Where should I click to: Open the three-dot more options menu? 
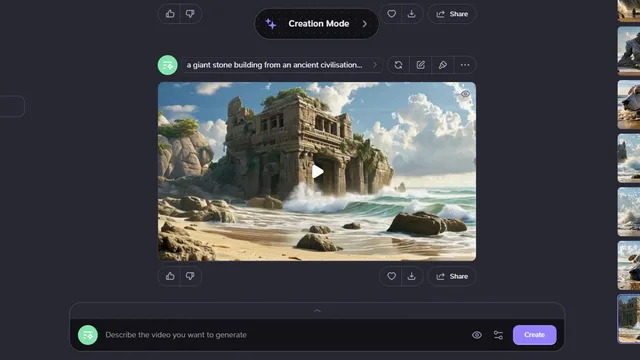tap(465, 65)
